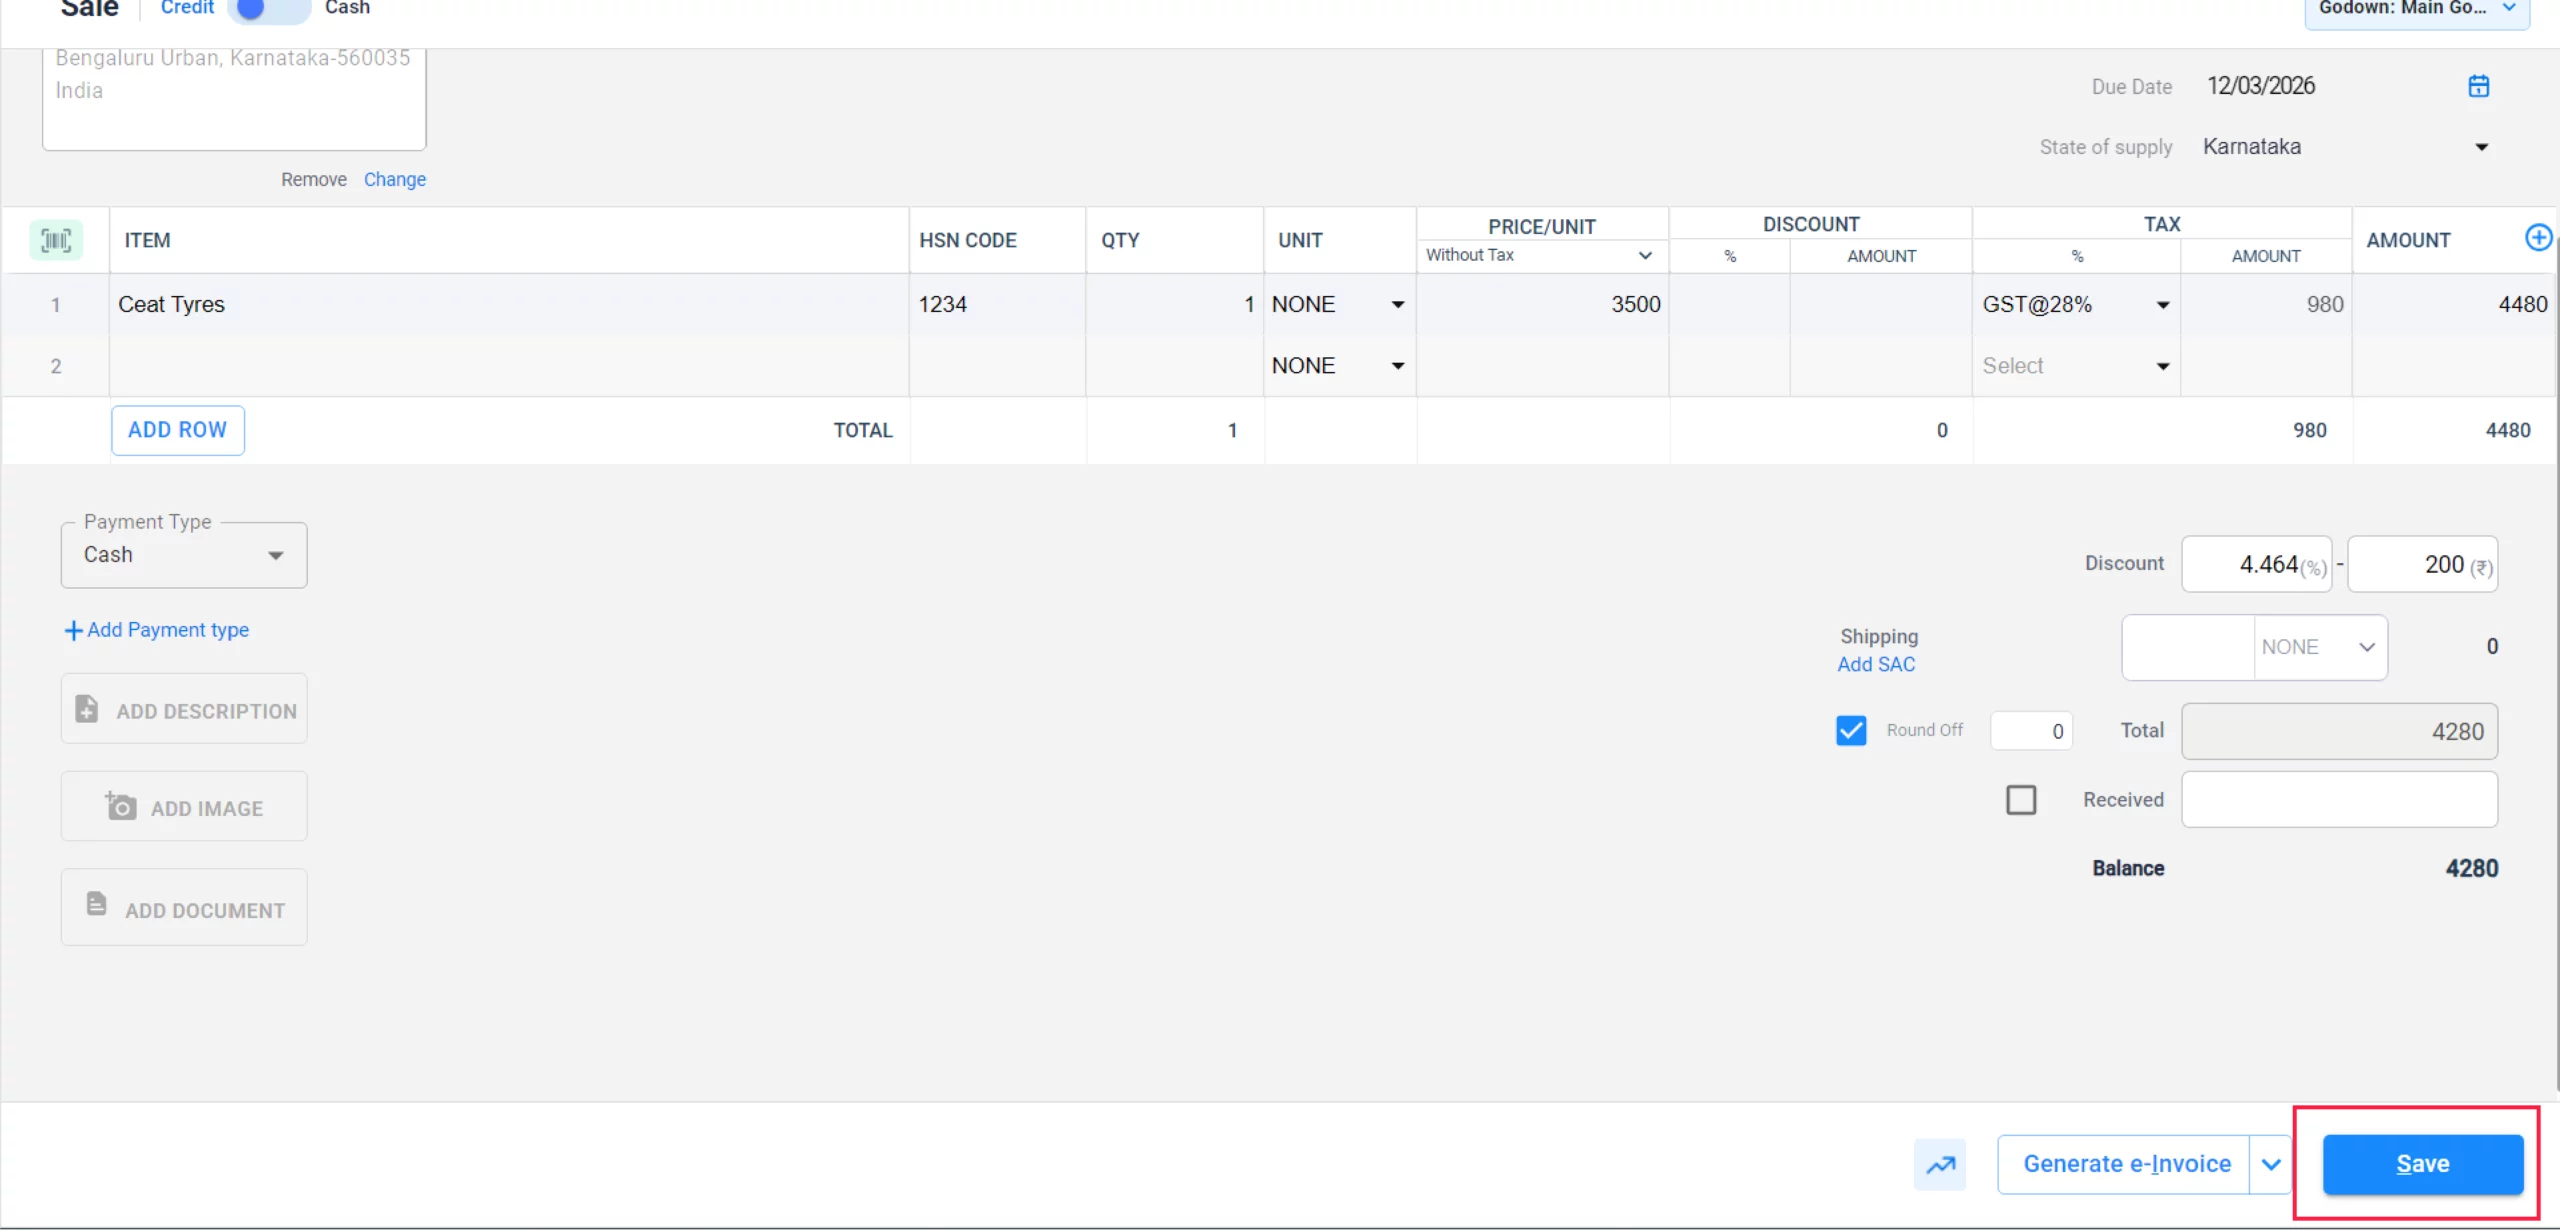Click the Add Description document icon
This screenshot has height=1230, width=2560.
(87, 709)
